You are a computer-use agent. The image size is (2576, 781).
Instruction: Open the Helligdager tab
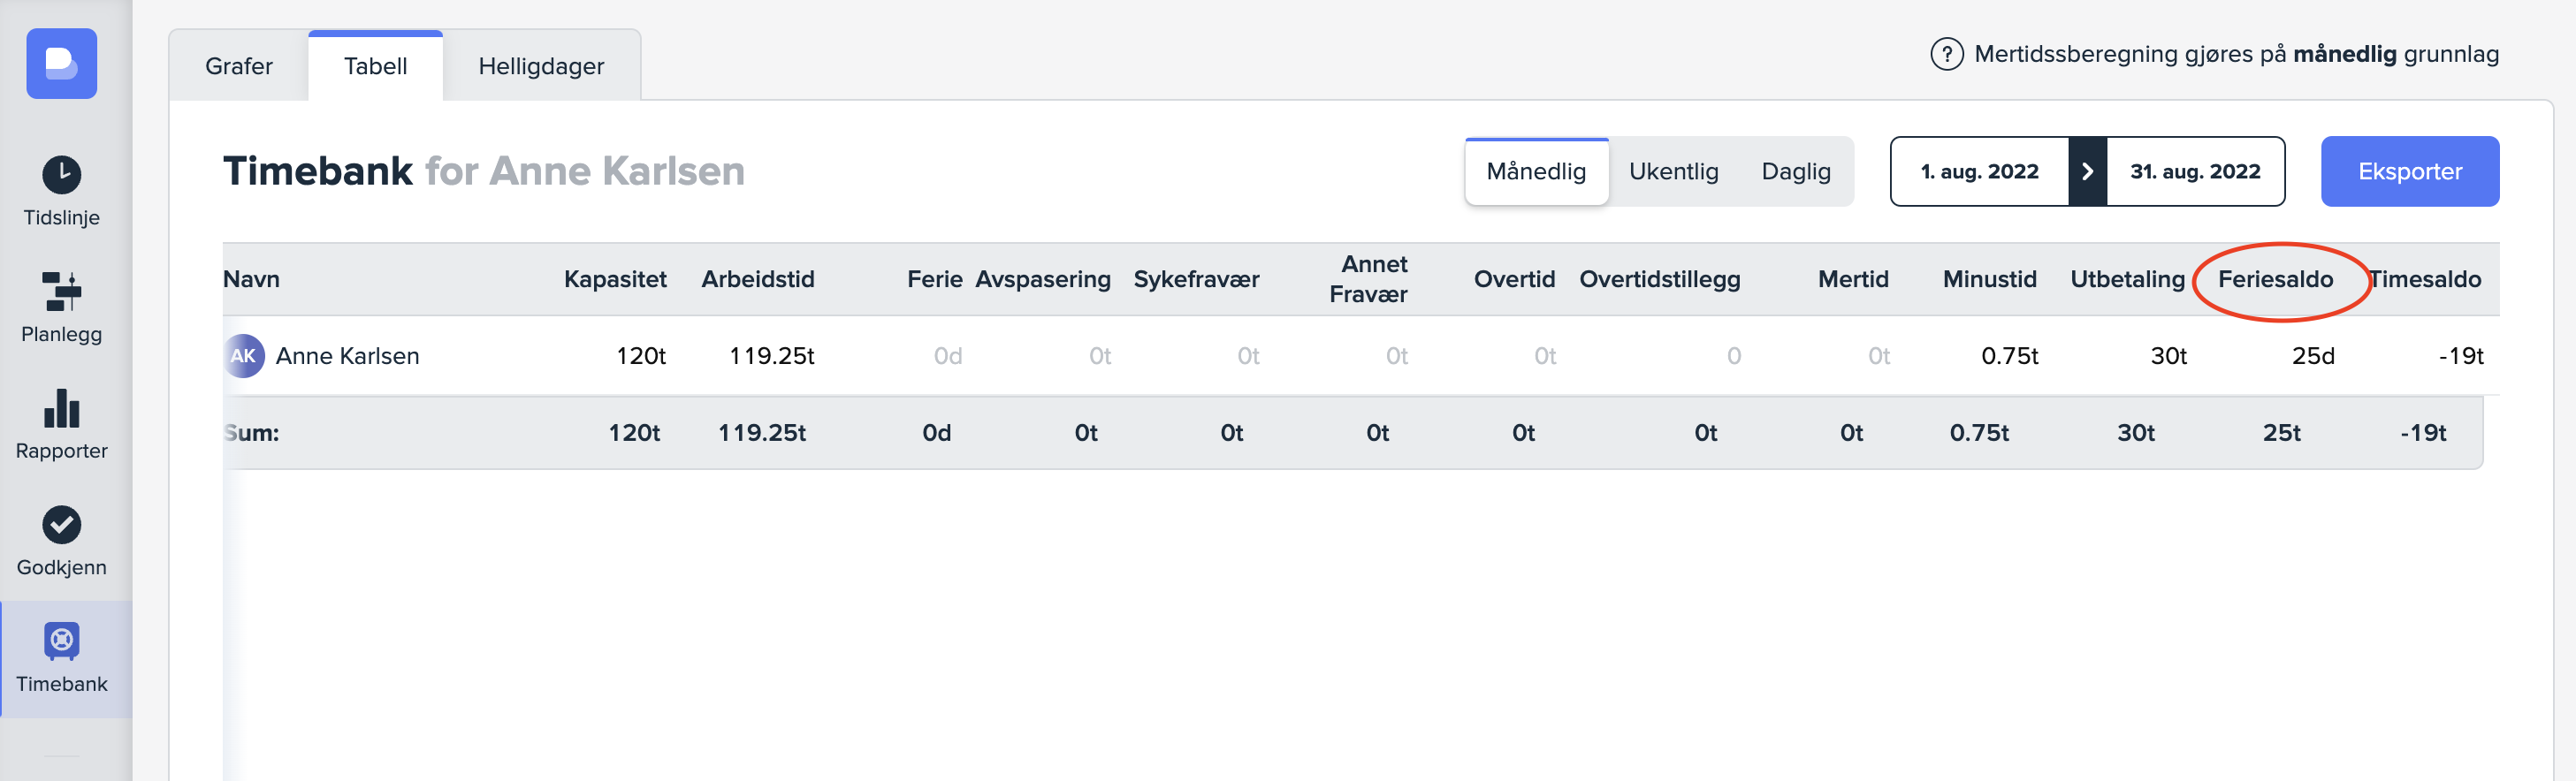(x=541, y=66)
